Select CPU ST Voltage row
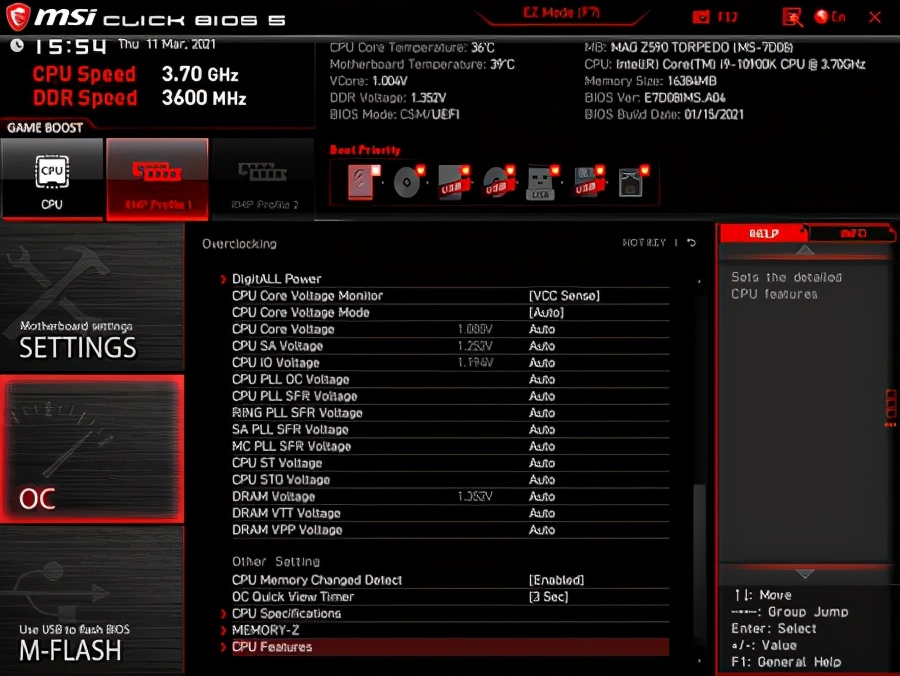The width and height of the screenshot is (900, 676). (x=451, y=463)
